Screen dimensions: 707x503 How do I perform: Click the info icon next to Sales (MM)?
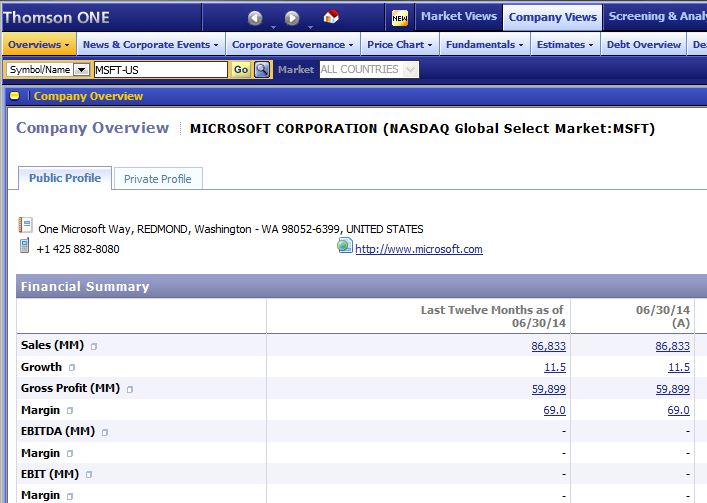coord(94,347)
